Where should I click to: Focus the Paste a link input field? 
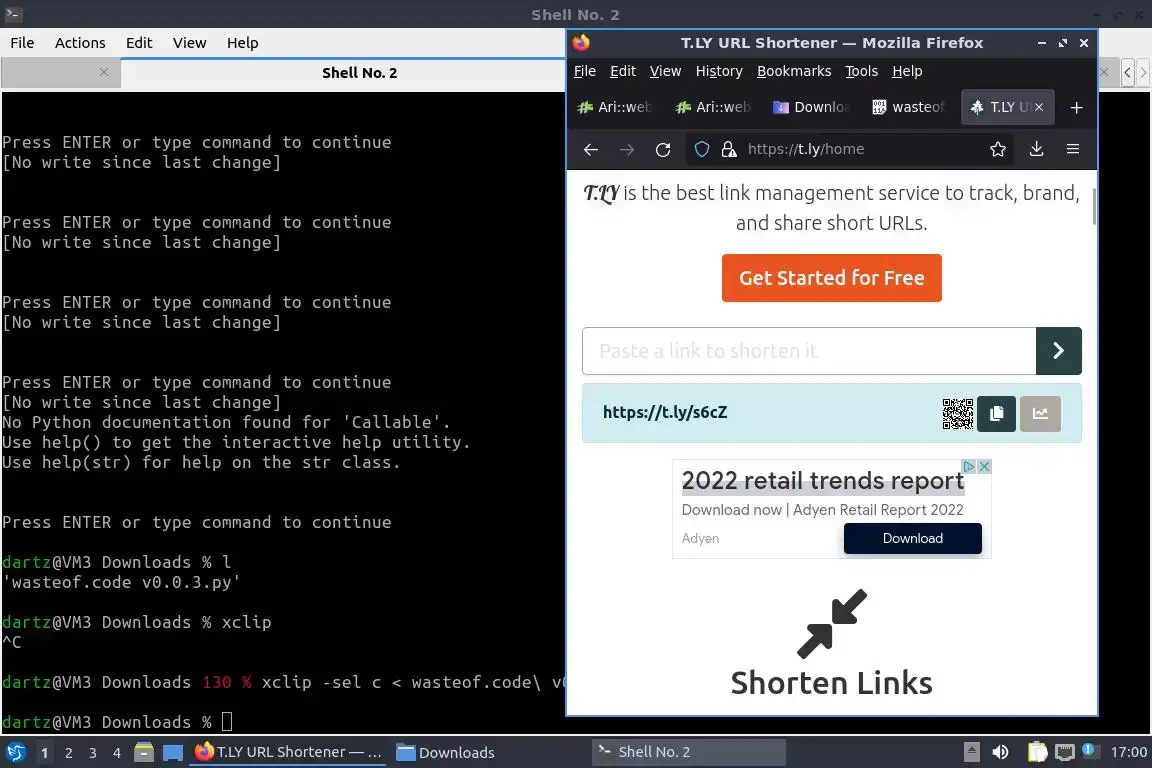(809, 351)
